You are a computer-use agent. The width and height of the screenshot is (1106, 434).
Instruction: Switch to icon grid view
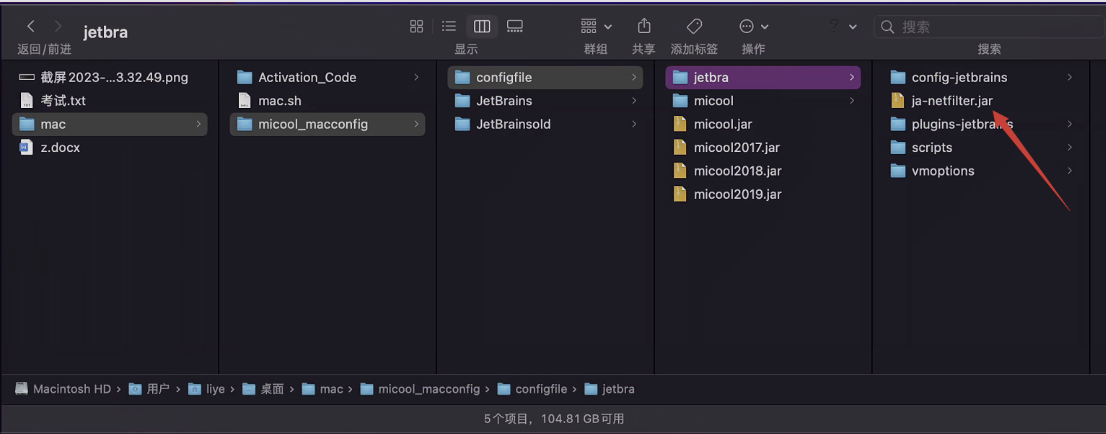pyautogui.click(x=417, y=26)
